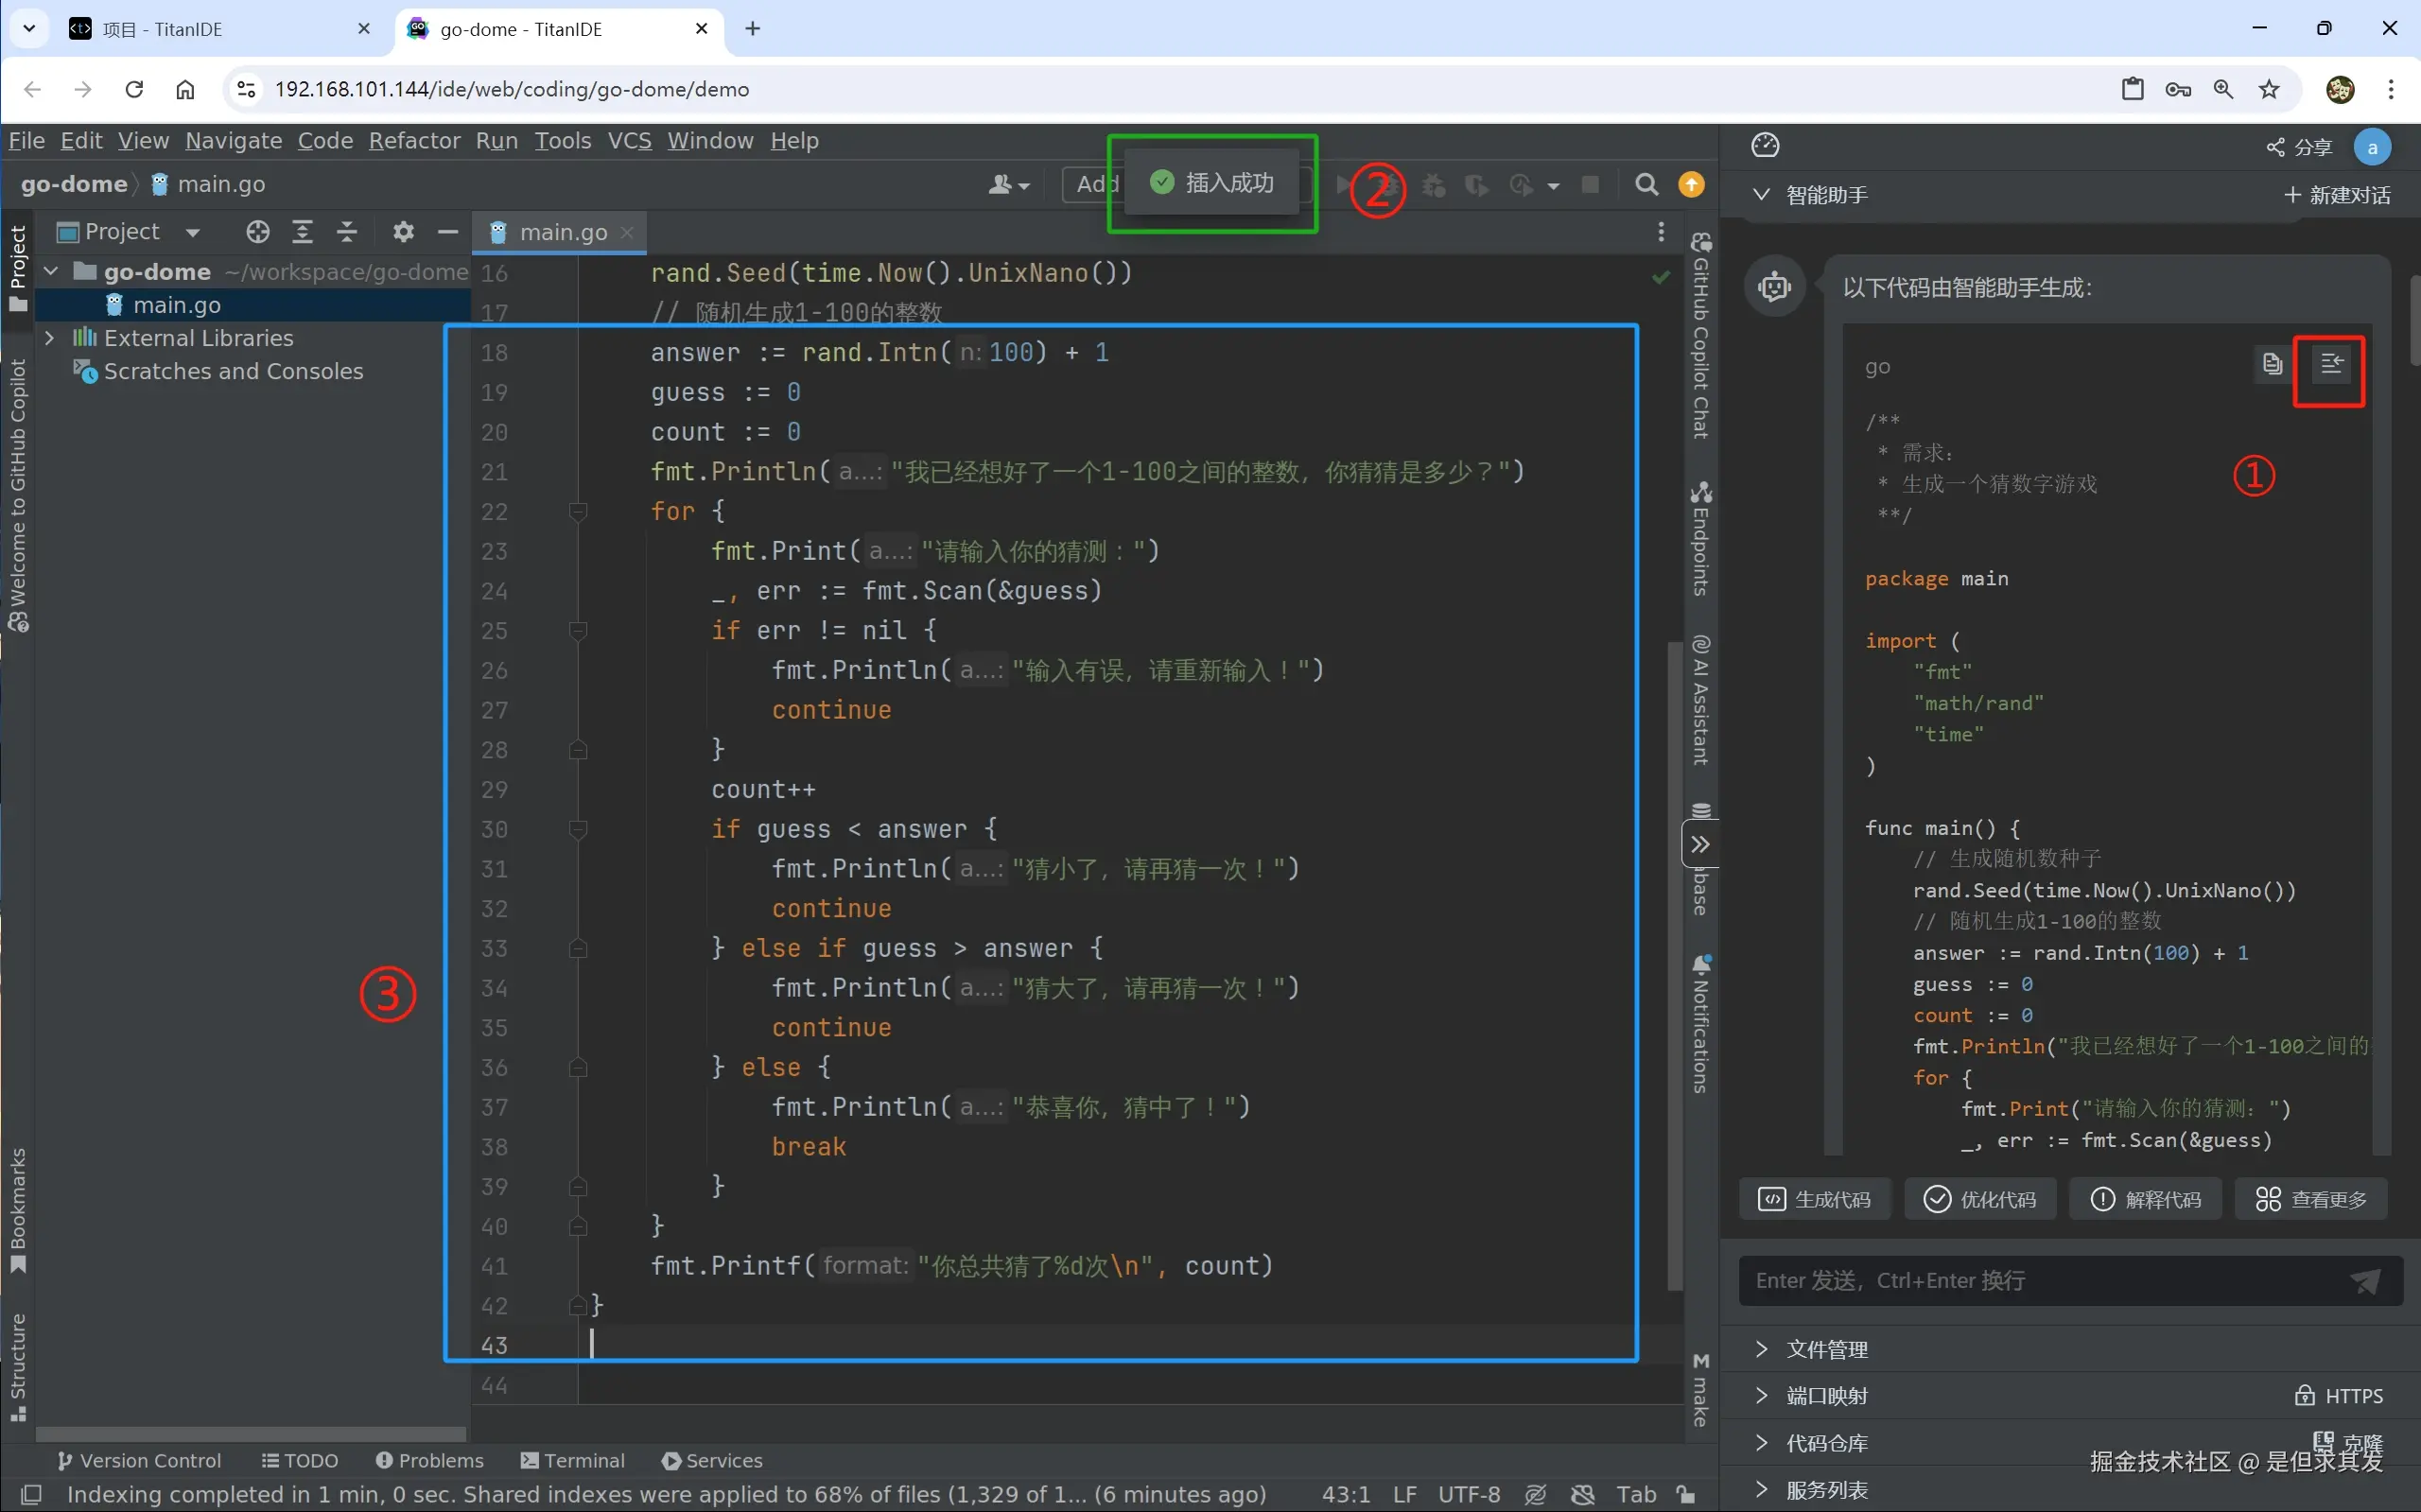This screenshot has width=2421, height=1512.
Task: Open the Project view dropdown
Action: pyautogui.click(x=193, y=232)
